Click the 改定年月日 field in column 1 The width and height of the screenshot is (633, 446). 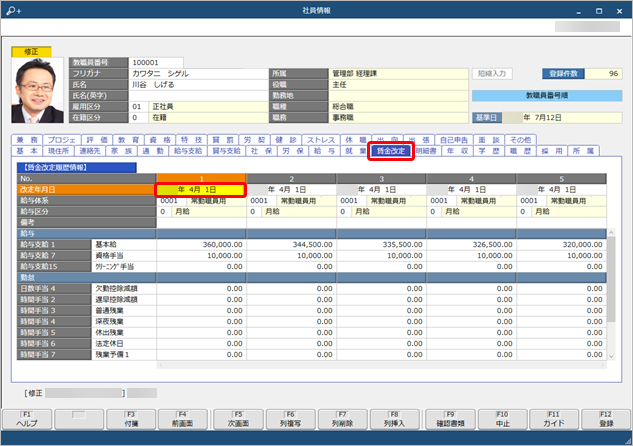[x=200, y=188]
